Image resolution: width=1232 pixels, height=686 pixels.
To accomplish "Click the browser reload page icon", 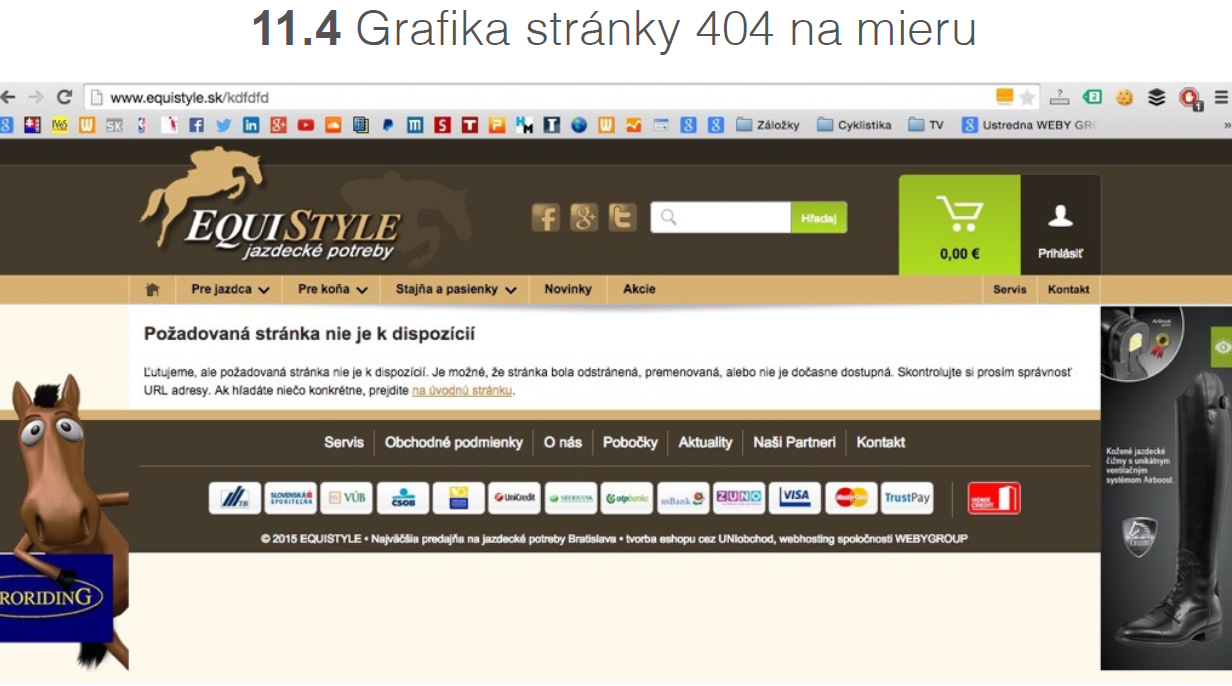I will tap(64, 97).
